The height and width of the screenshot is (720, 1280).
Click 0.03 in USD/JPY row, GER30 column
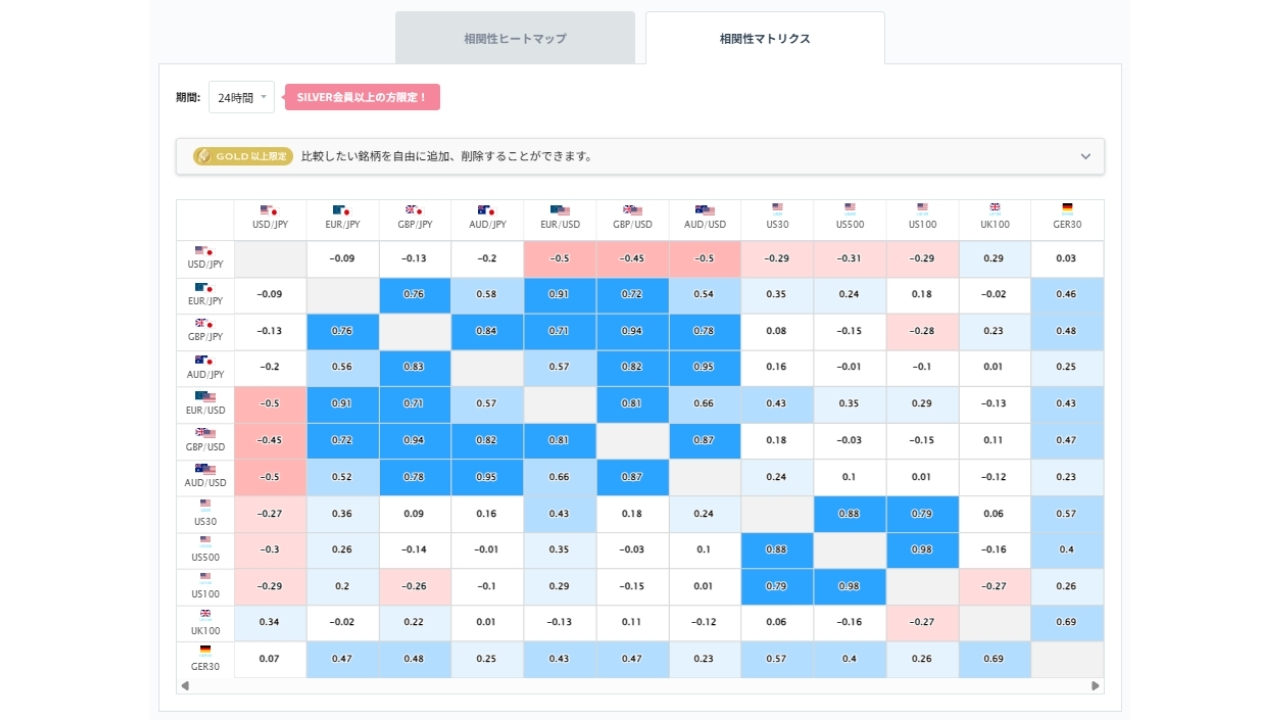1067,259
